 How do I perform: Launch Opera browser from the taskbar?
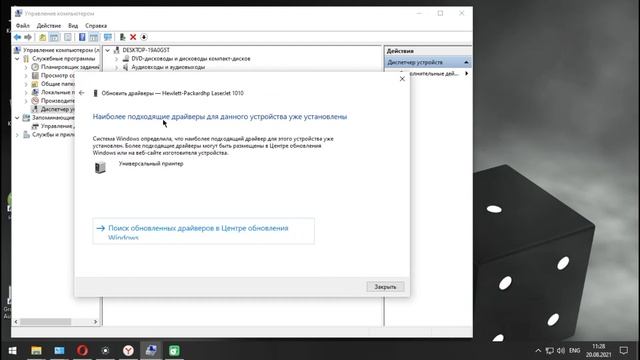(x=82, y=351)
